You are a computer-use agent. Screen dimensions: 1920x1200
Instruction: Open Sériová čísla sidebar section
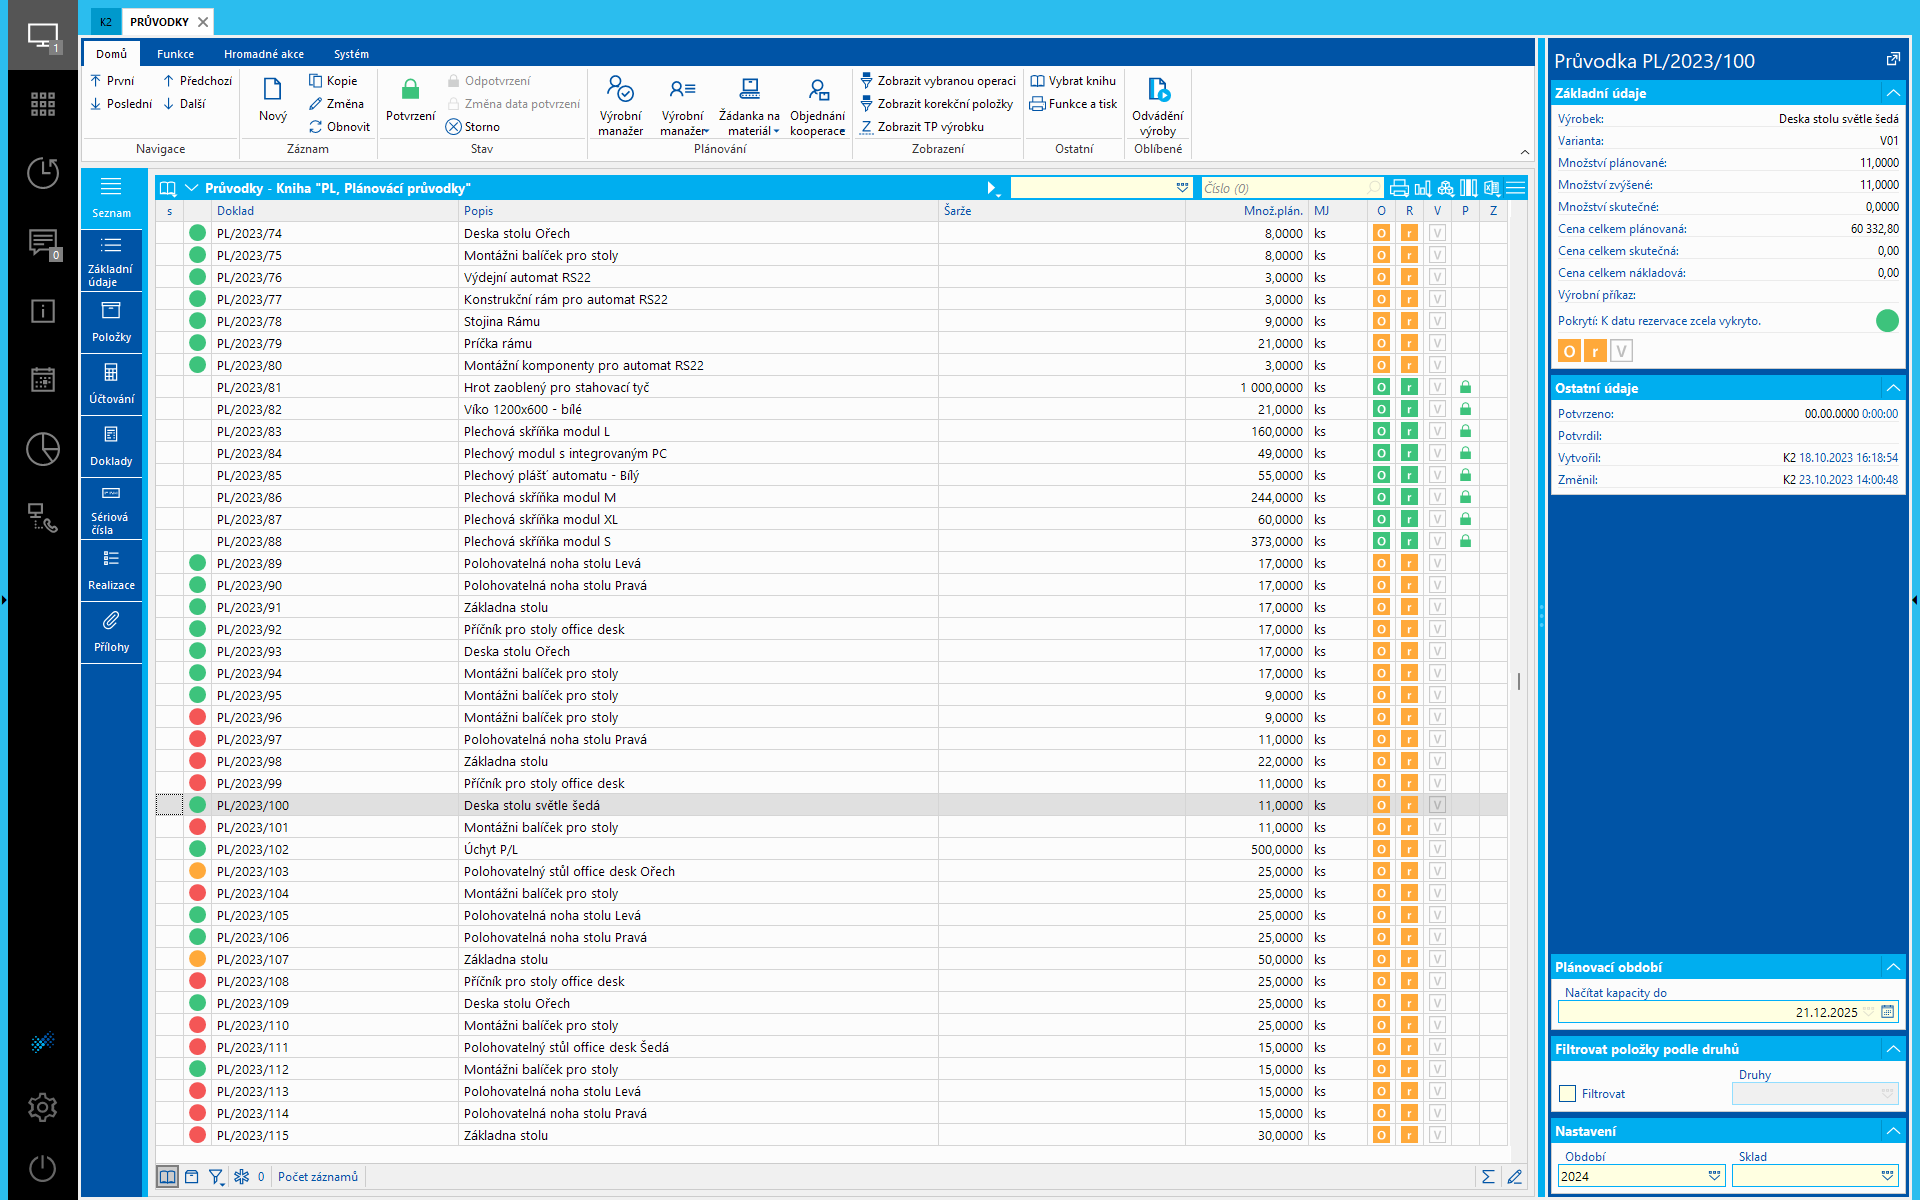111,508
